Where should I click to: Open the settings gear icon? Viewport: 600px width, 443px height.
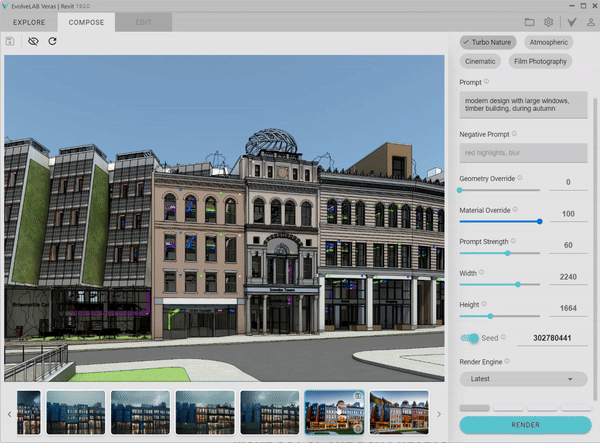548,22
